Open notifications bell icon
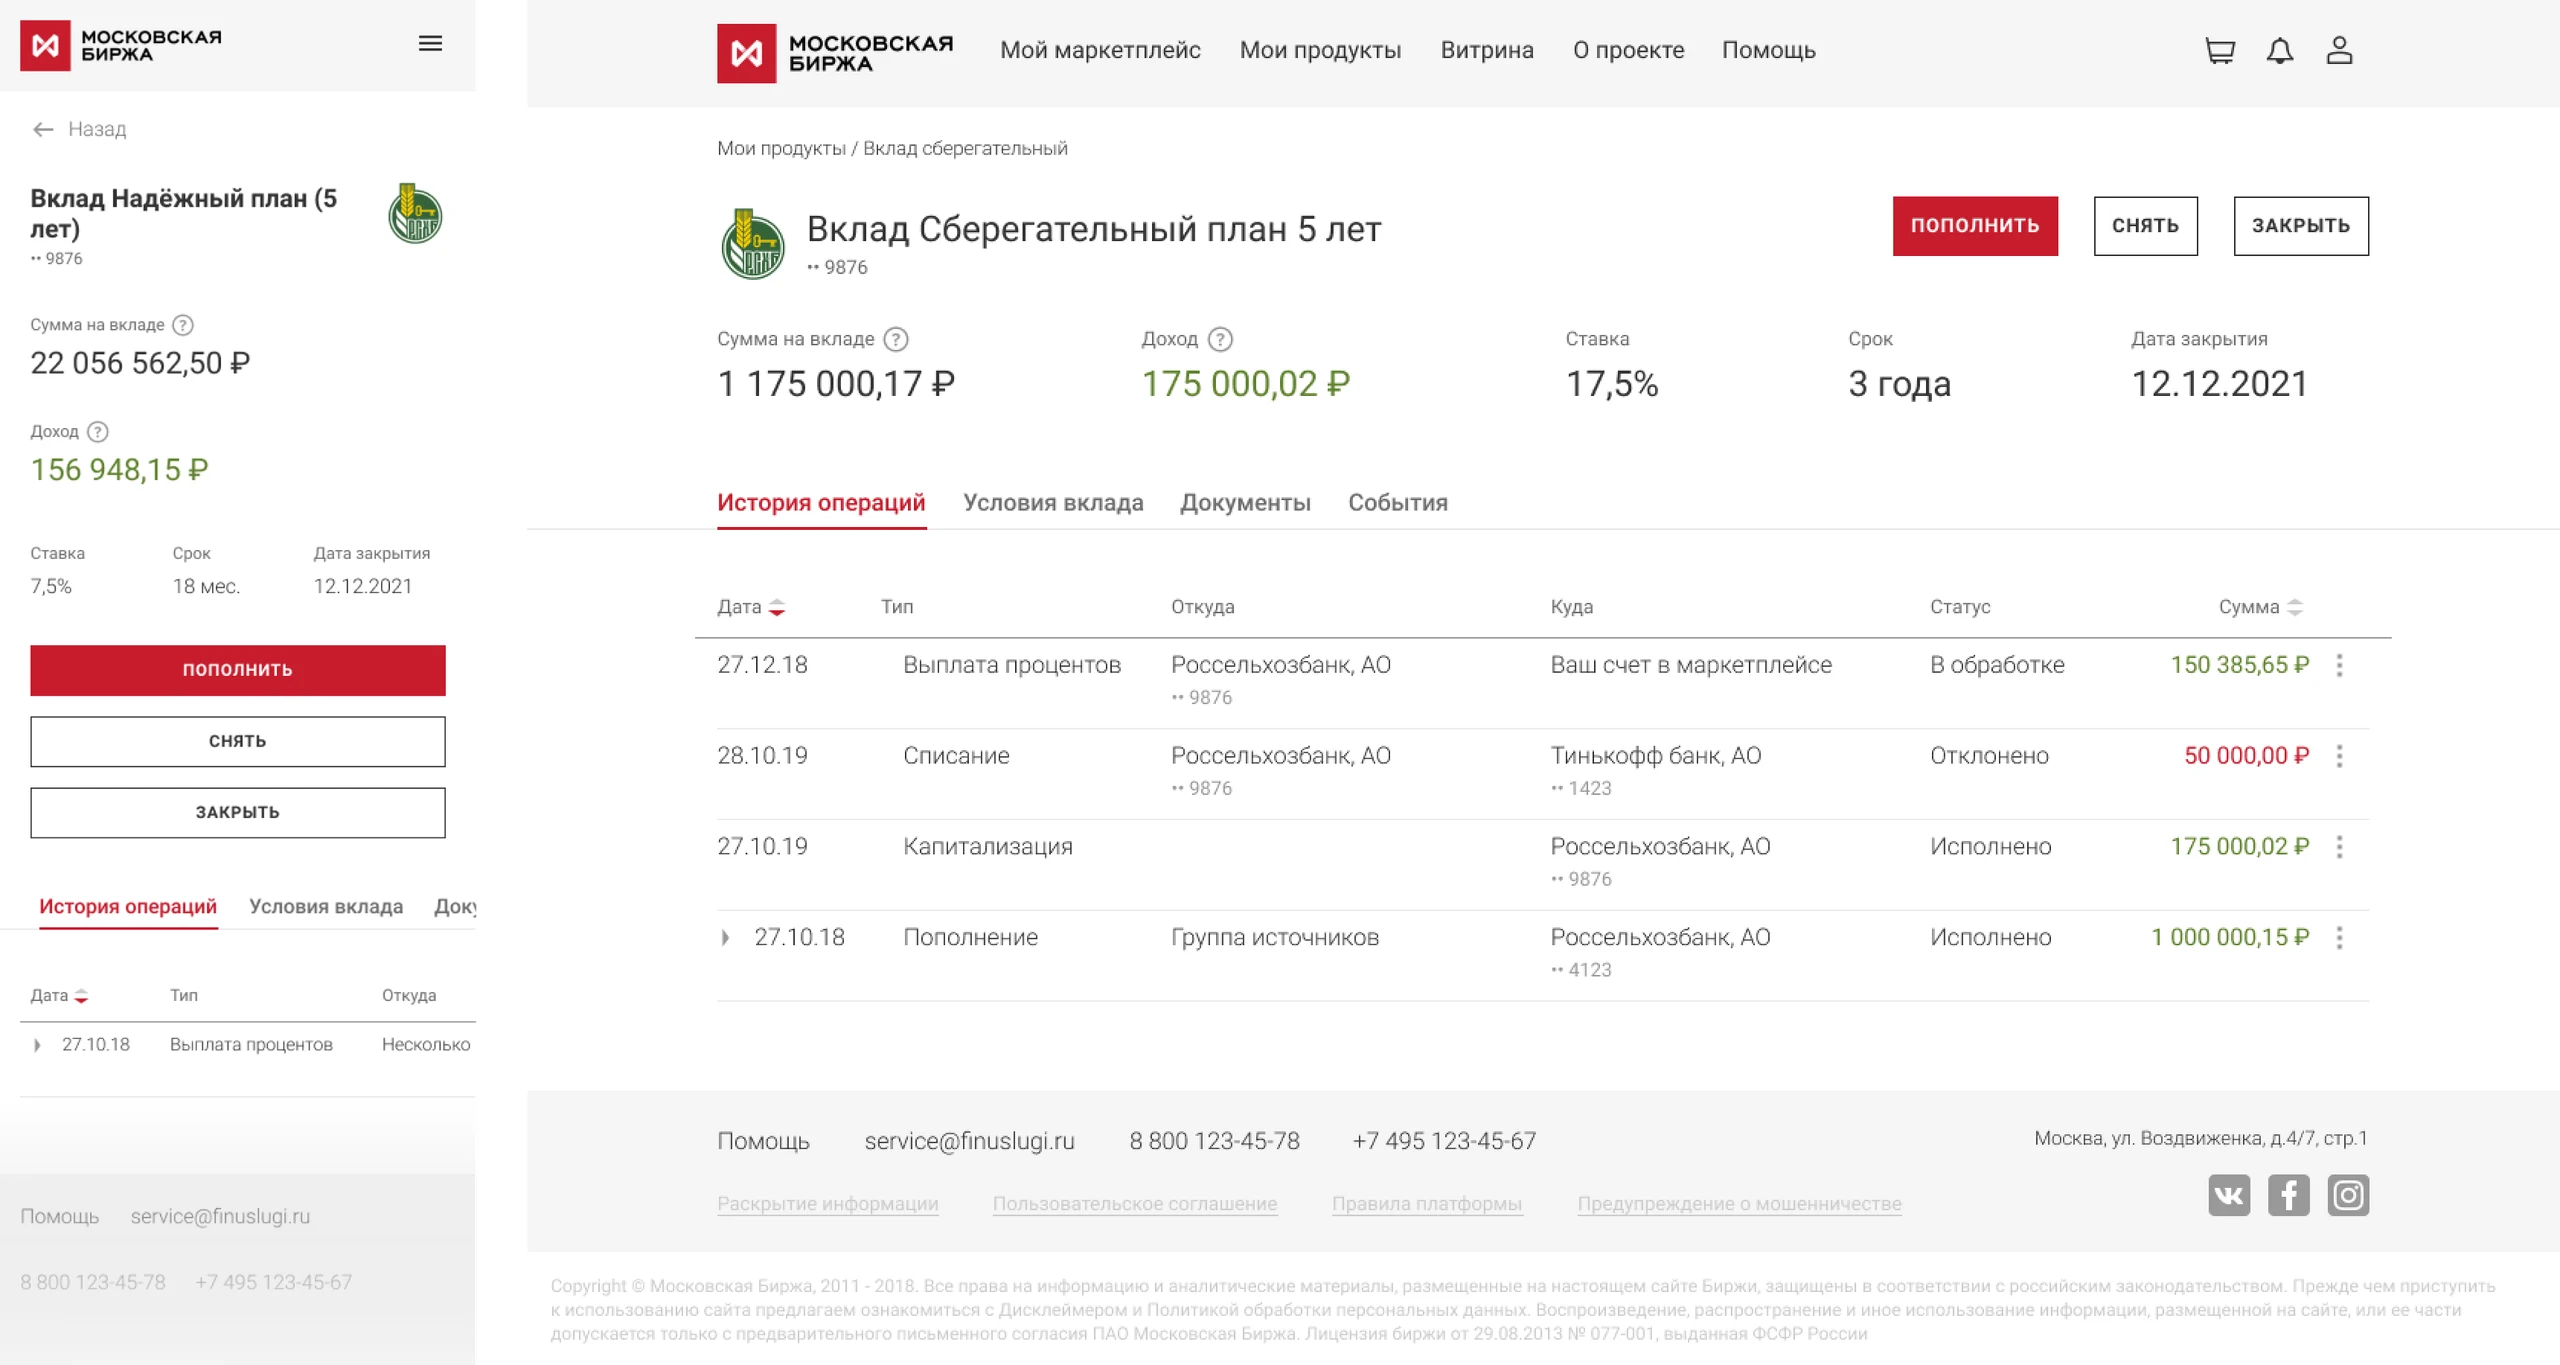This screenshot has height=1365, width=2560. [2280, 50]
